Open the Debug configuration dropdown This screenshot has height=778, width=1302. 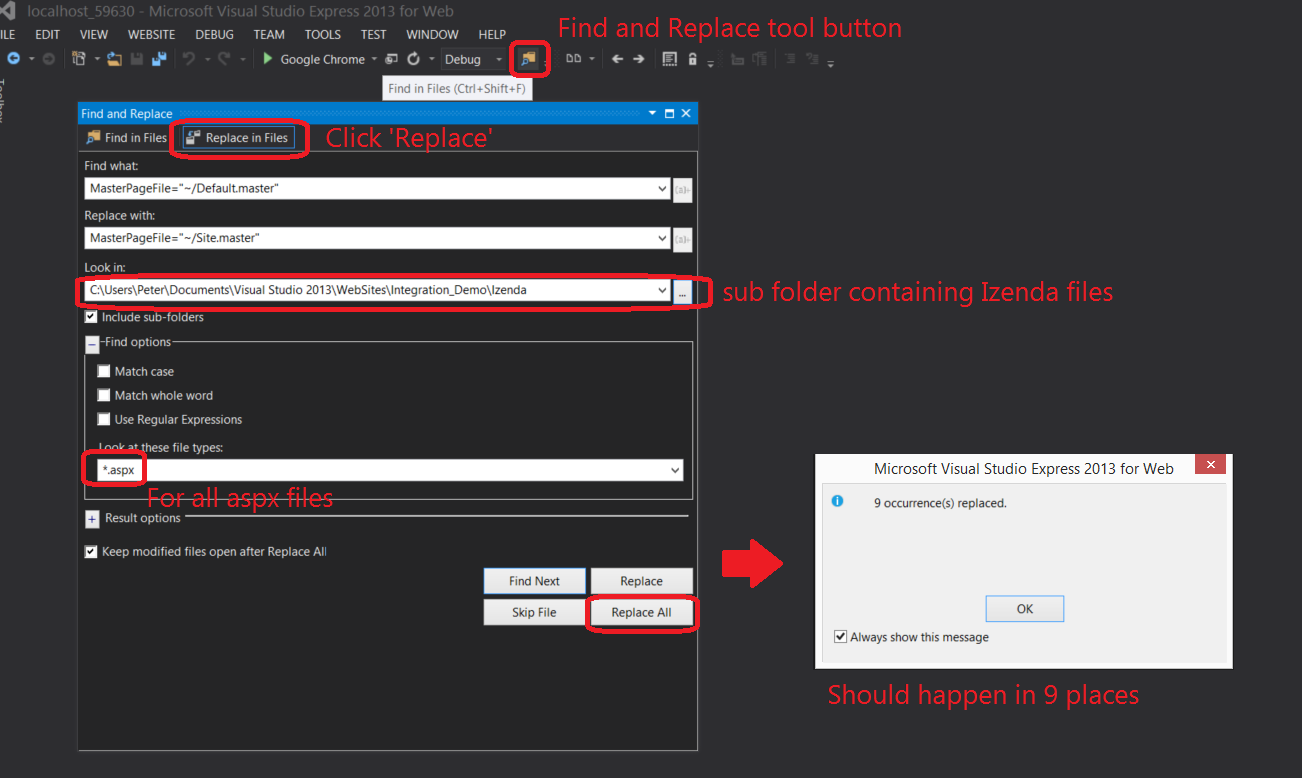[x=498, y=59]
